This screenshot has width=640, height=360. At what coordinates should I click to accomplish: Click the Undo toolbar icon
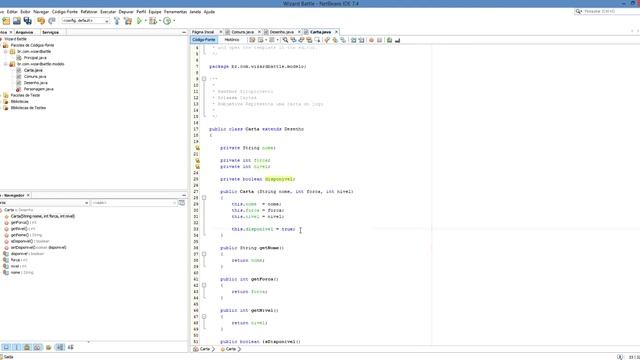click(41, 21)
